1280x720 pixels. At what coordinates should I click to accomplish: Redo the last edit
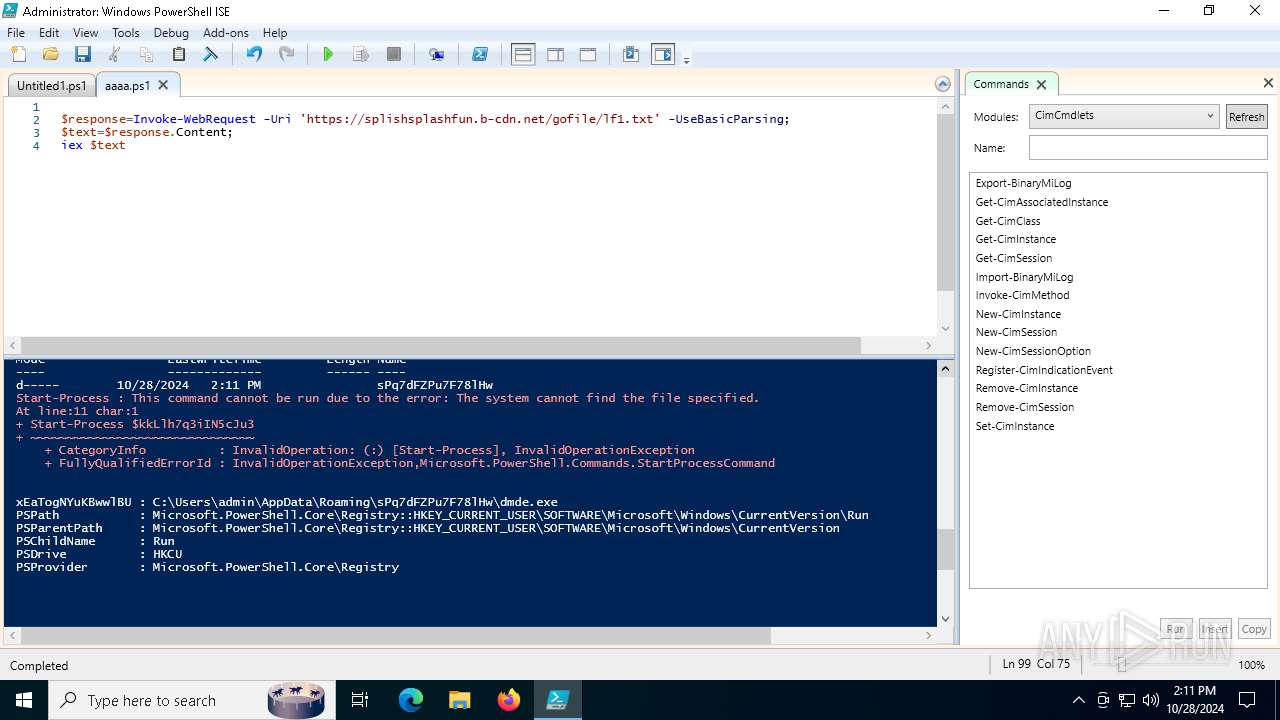click(x=286, y=55)
